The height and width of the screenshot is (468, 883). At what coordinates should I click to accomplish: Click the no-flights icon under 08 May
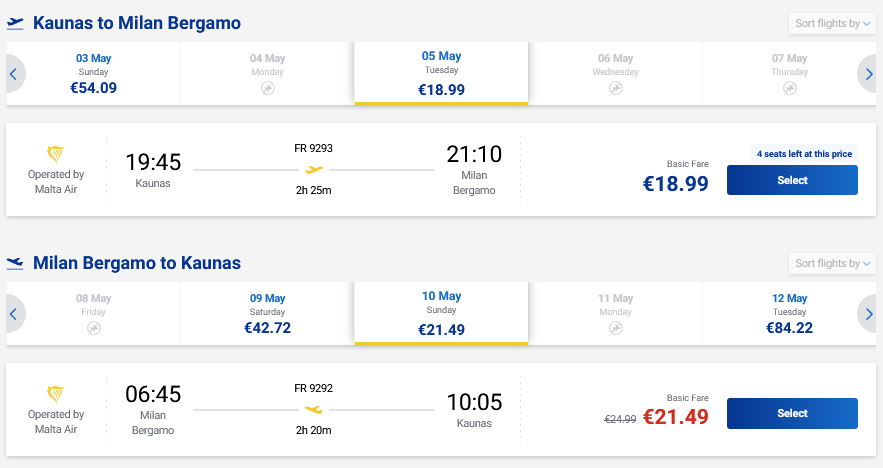94,328
